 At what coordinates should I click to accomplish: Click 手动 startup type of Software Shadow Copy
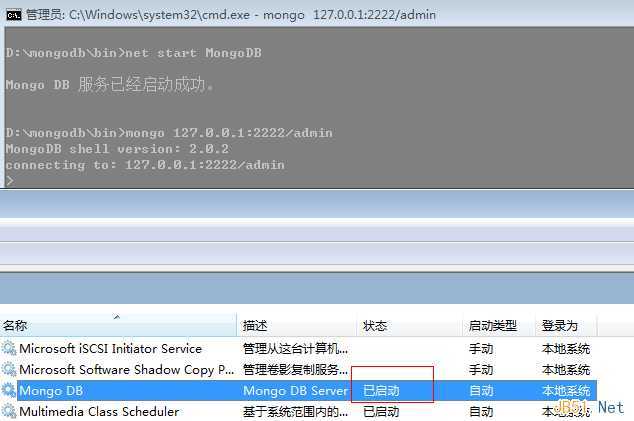481,370
